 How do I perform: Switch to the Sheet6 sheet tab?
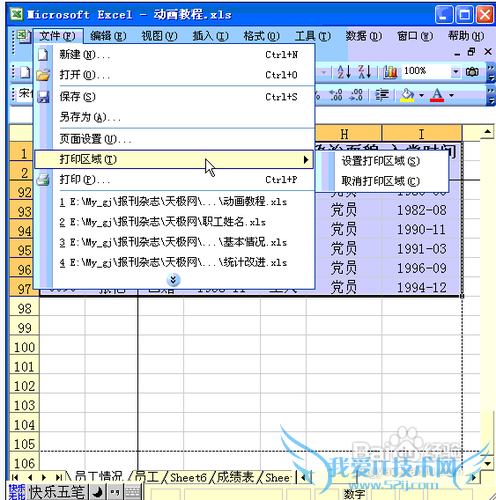click(188, 477)
